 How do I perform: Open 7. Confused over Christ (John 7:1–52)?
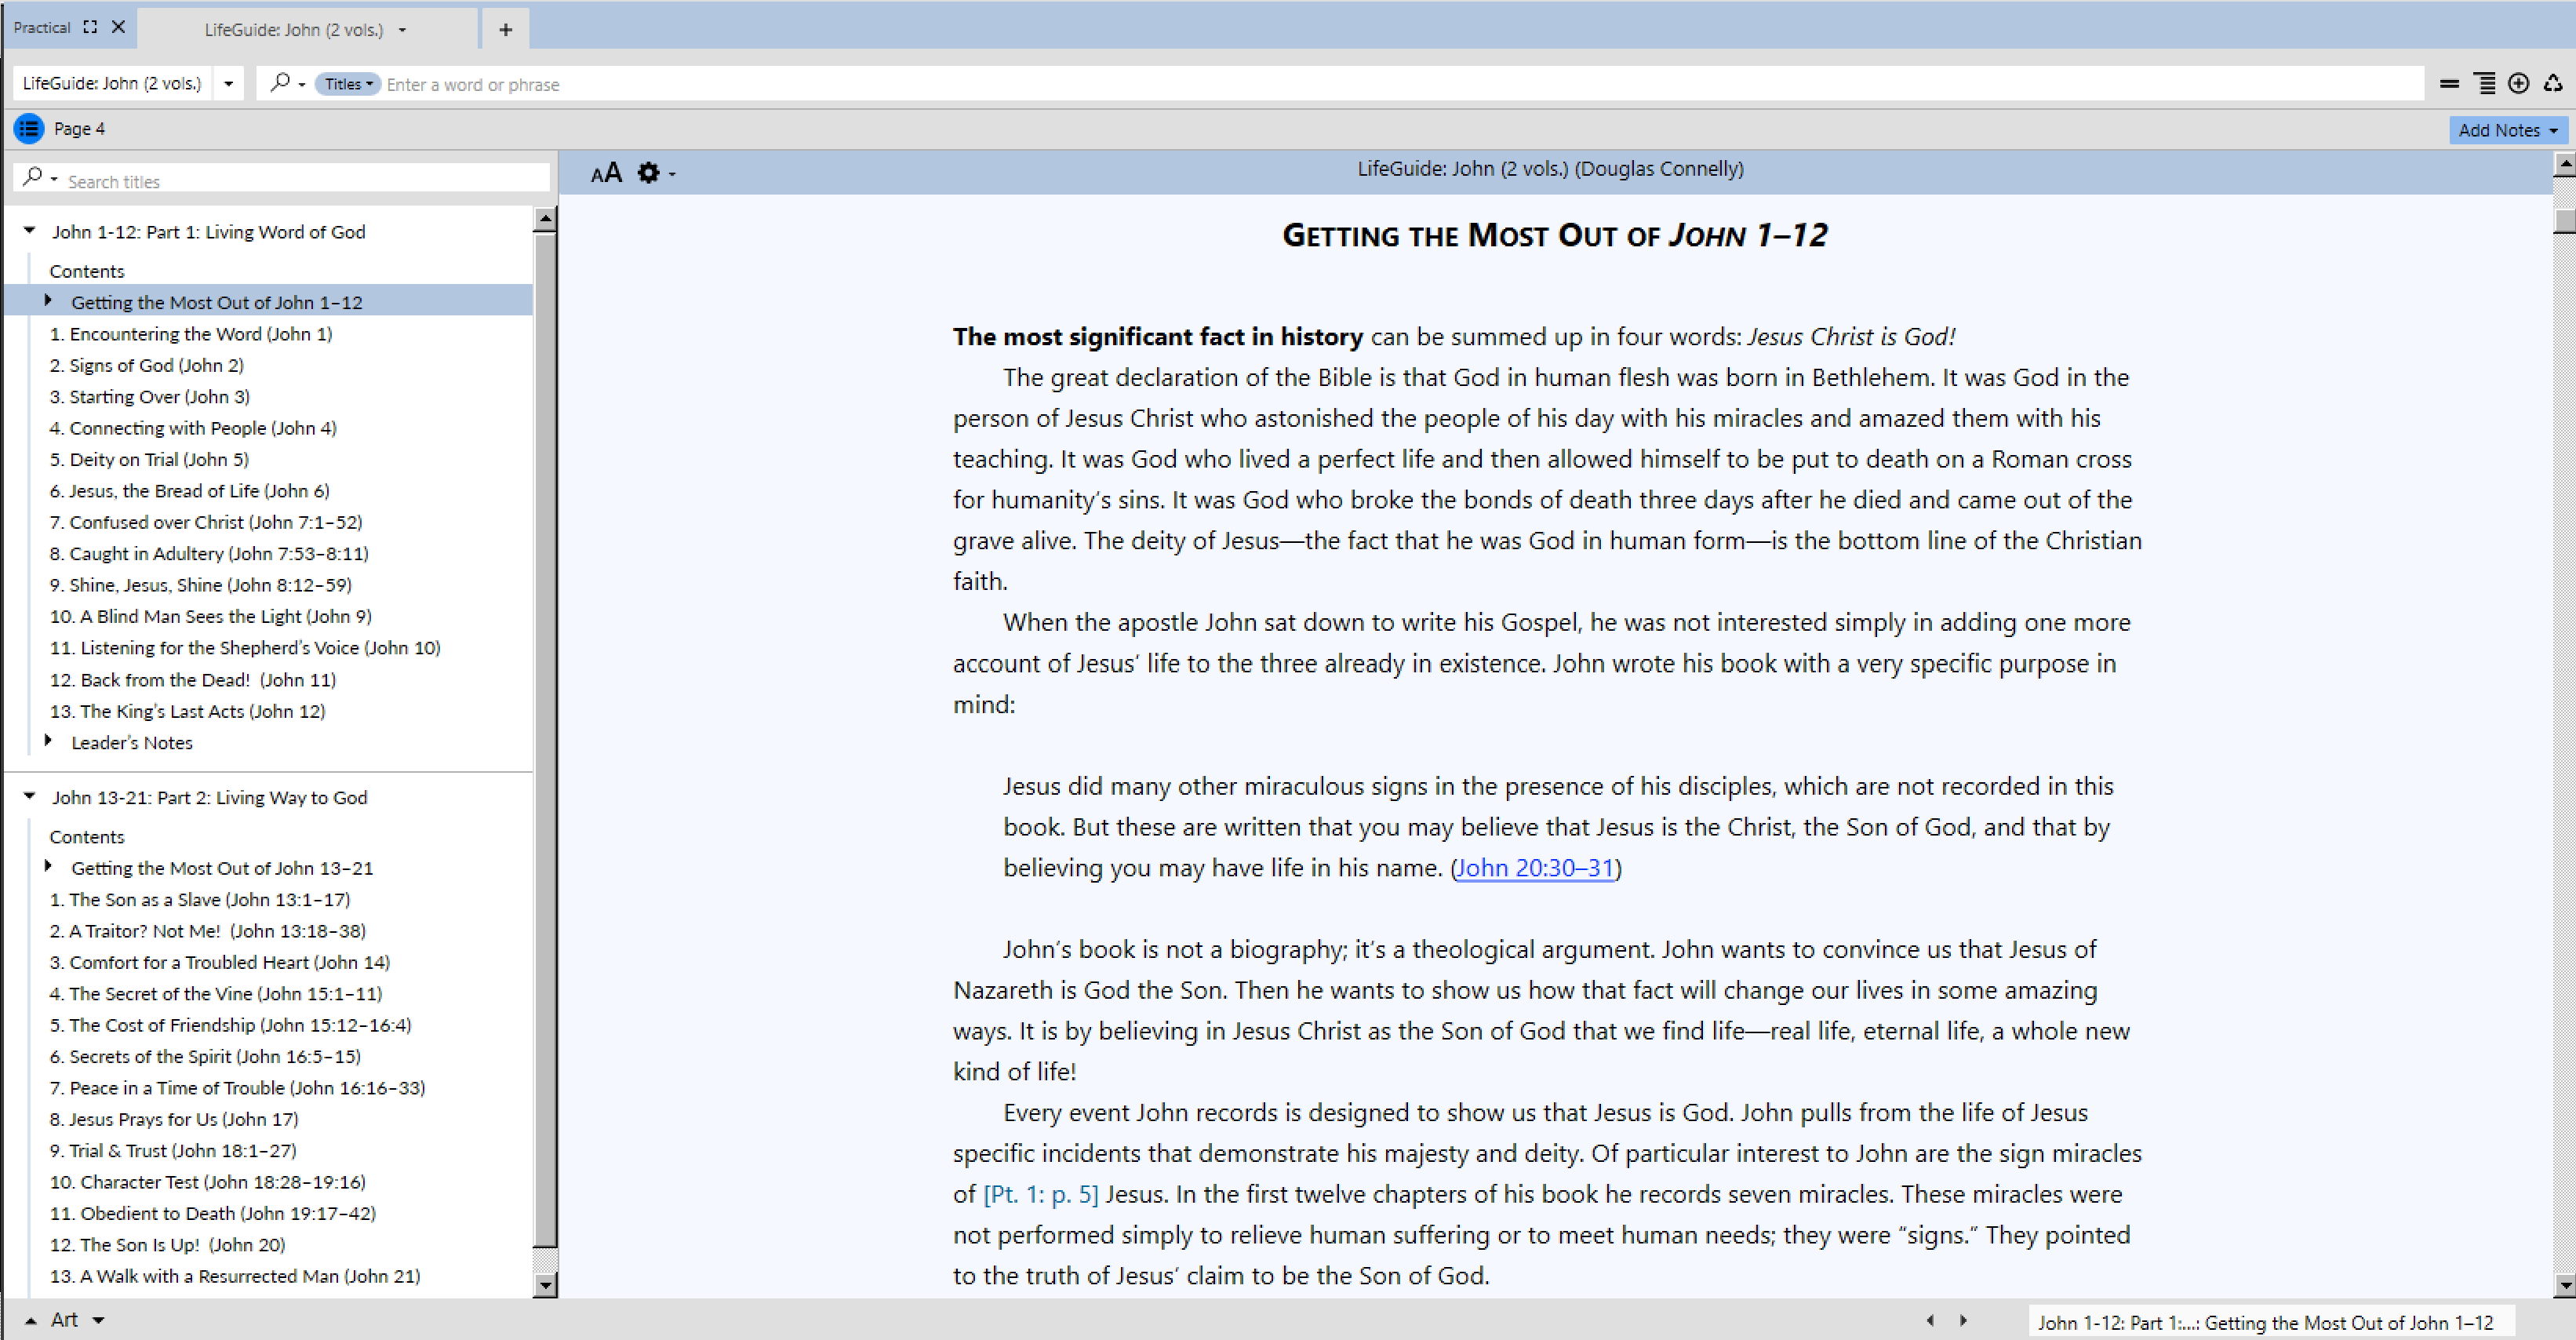pos(206,522)
